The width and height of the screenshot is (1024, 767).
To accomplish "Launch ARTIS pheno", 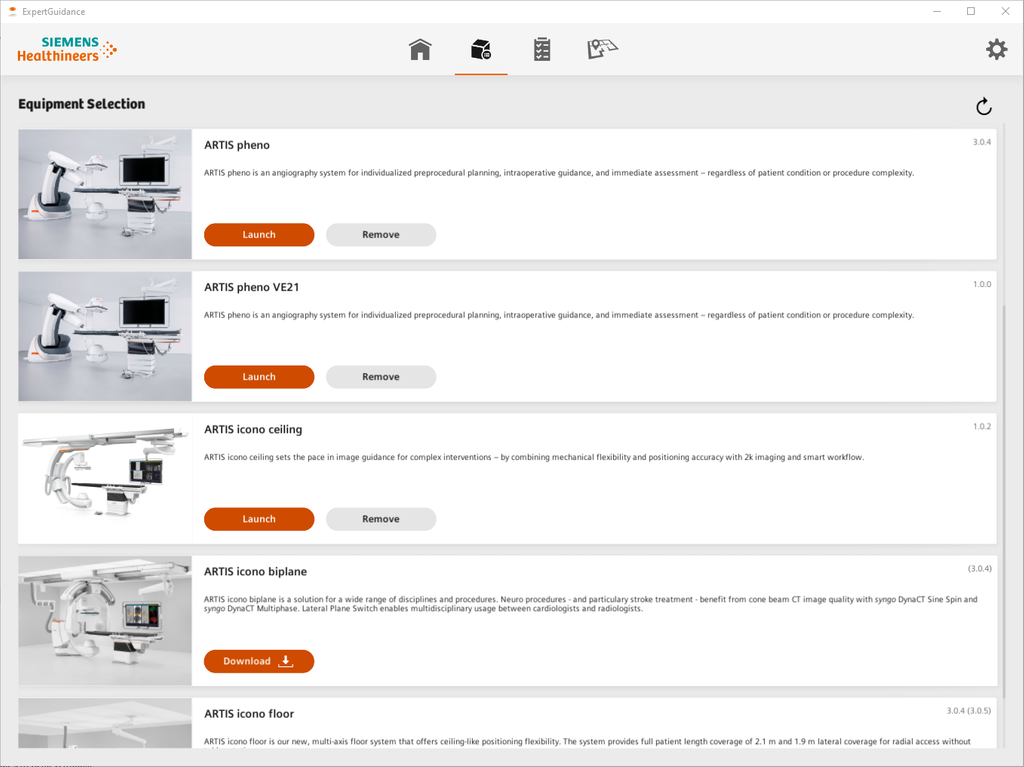I will click(x=259, y=235).
